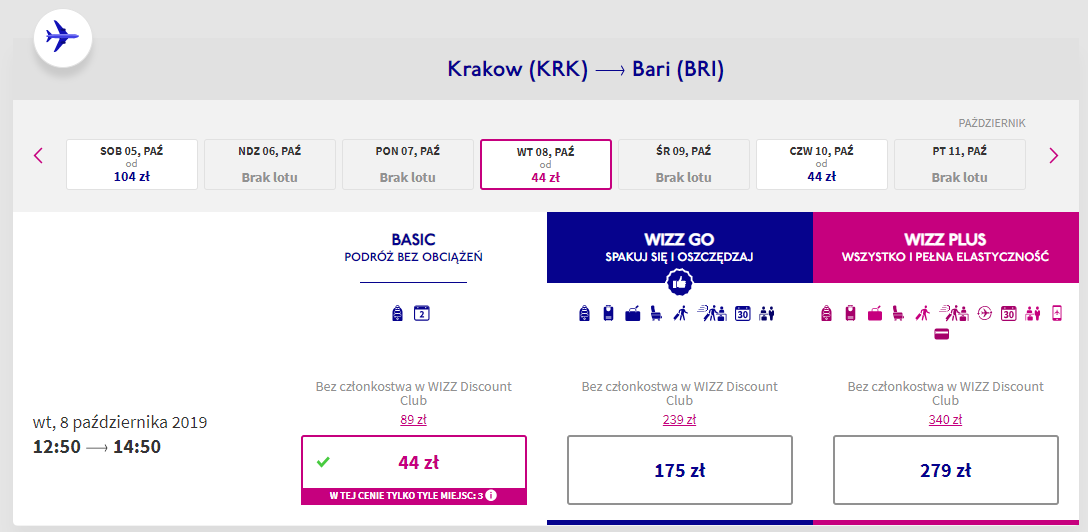This screenshot has width=1088, height=532.
Task: Click the seat selection icon under WIZZ GO
Action: [655, 314]
